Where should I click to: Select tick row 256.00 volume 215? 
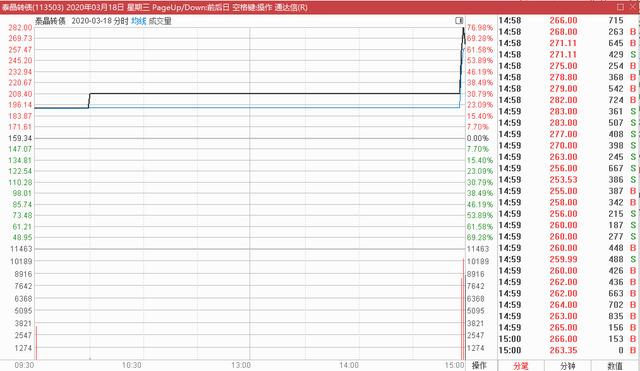pos(568,214)
